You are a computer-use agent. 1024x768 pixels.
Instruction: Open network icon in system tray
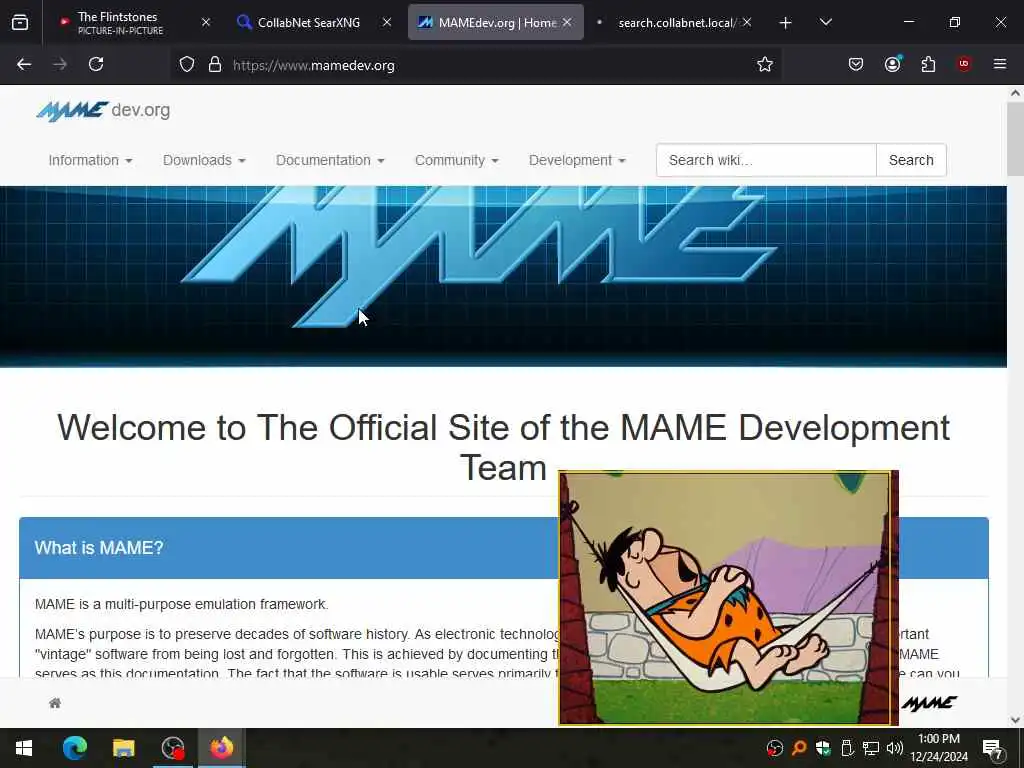click(871, 748)
